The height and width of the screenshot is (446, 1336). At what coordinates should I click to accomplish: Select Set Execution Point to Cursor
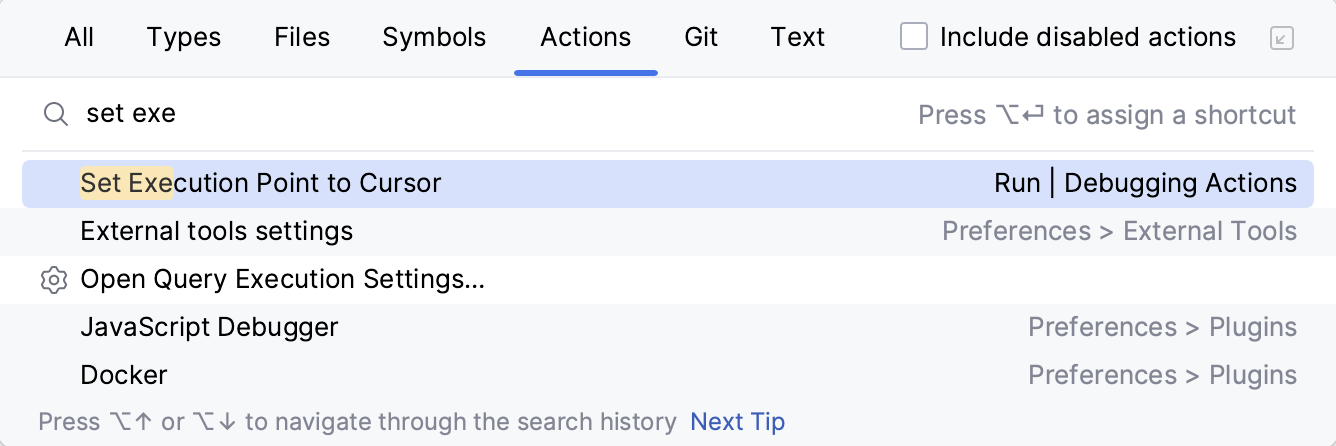[261, 184]
